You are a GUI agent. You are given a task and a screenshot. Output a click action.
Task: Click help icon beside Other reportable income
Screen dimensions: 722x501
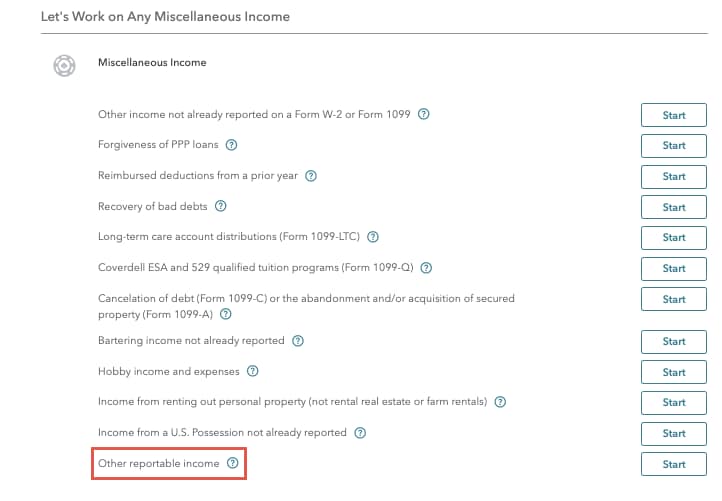point(233,463)
